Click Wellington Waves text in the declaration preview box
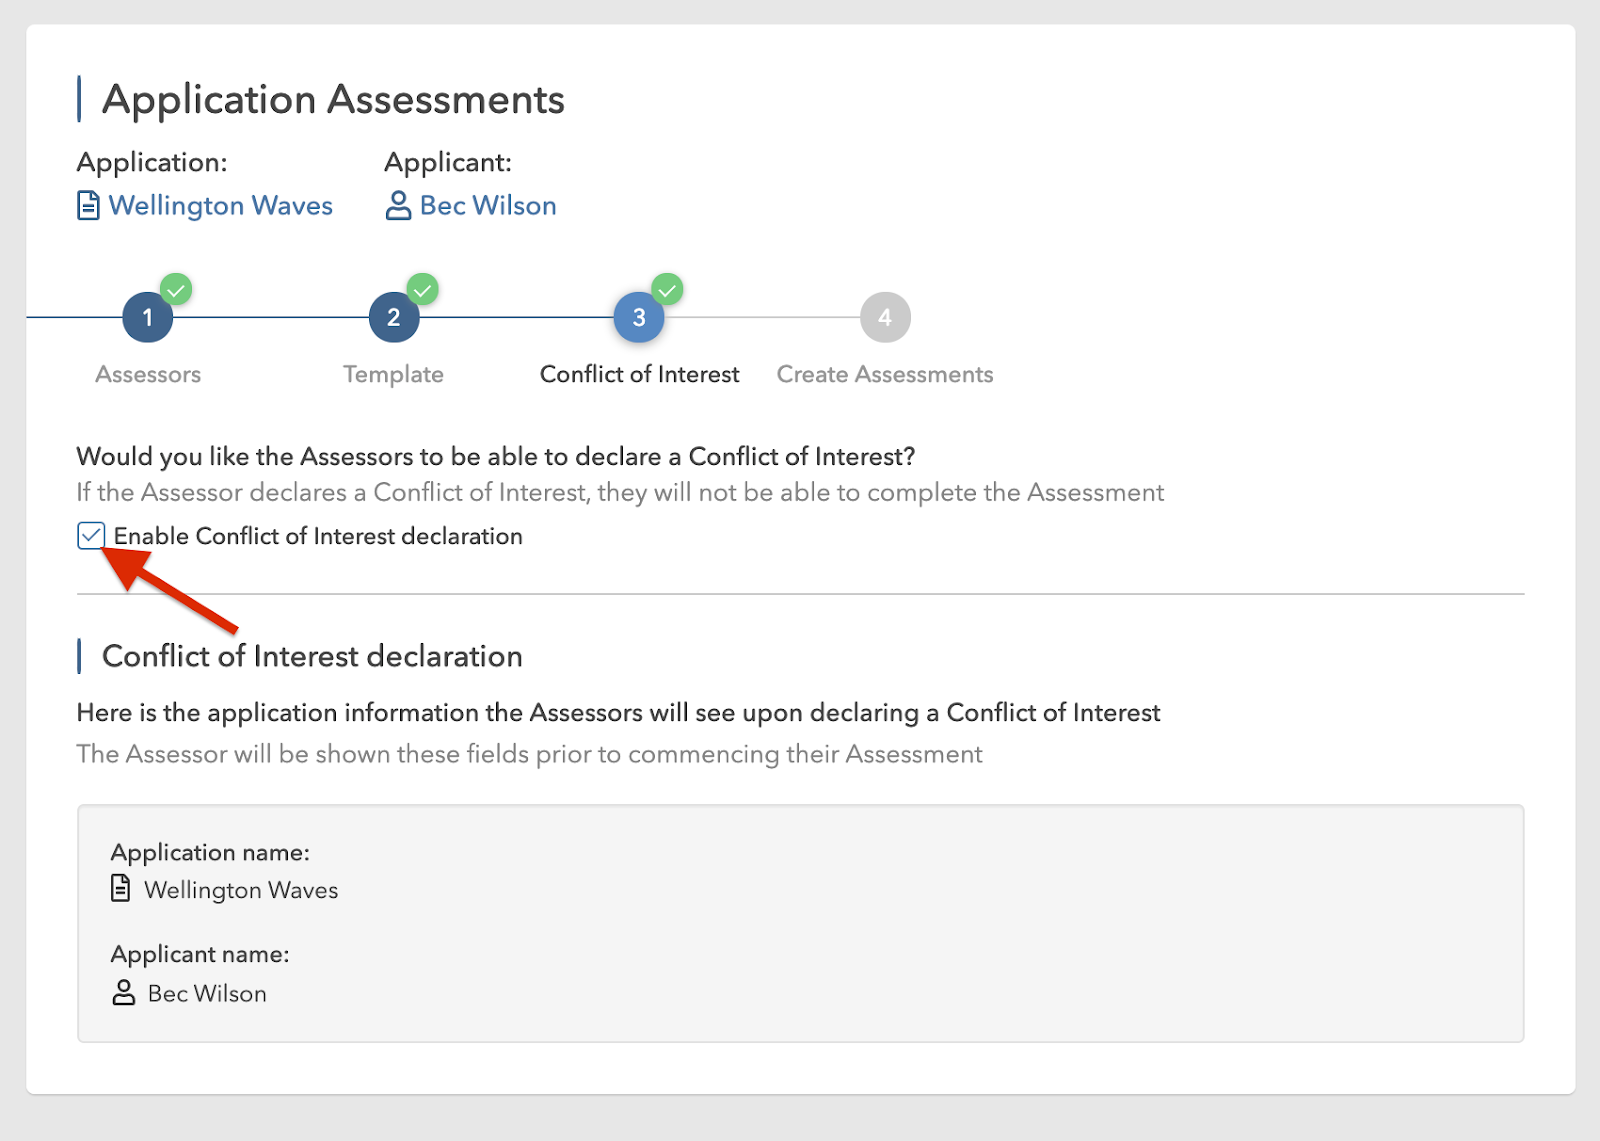 click(x=241, y=890)
